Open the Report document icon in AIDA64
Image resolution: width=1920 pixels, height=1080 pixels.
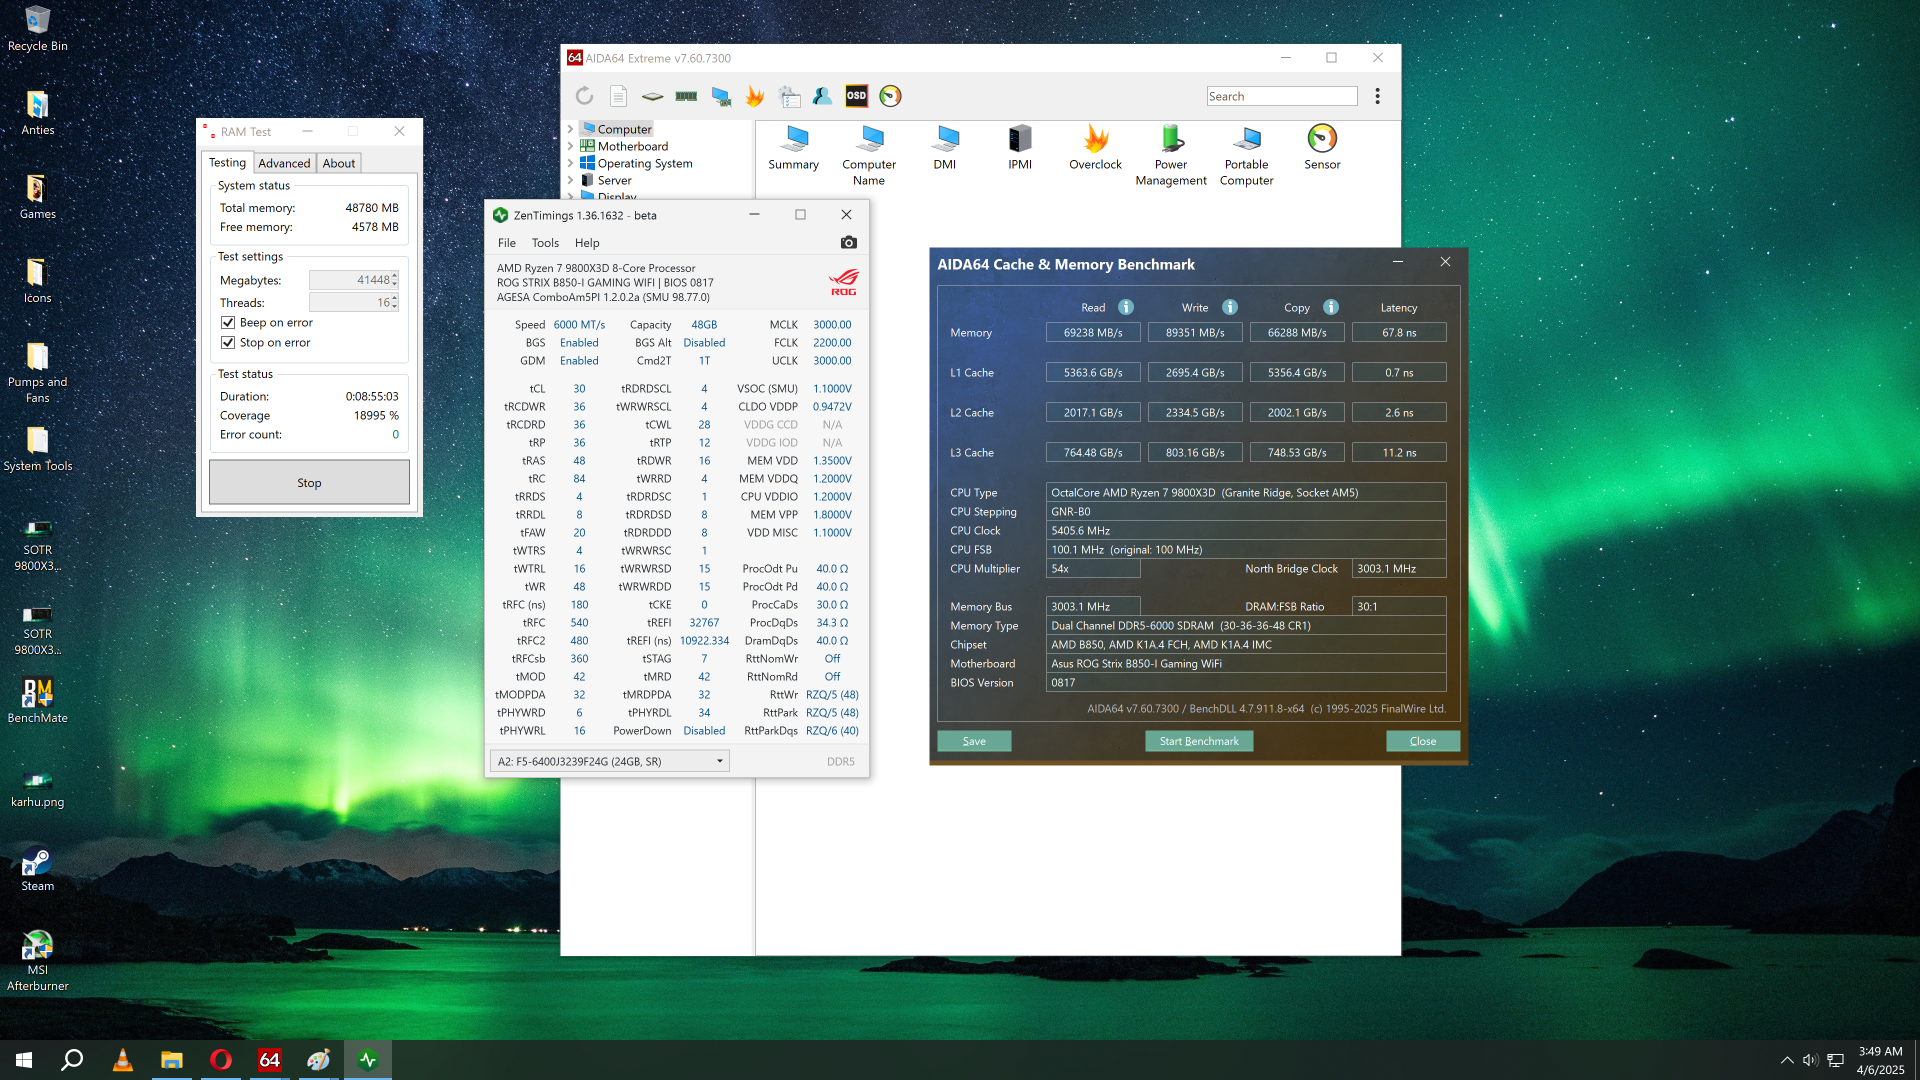point(619,96)
